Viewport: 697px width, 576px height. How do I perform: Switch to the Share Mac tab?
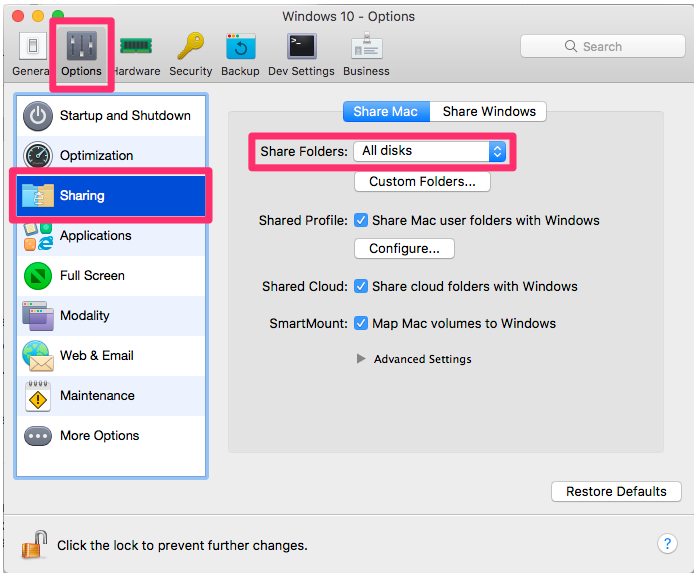386,111
